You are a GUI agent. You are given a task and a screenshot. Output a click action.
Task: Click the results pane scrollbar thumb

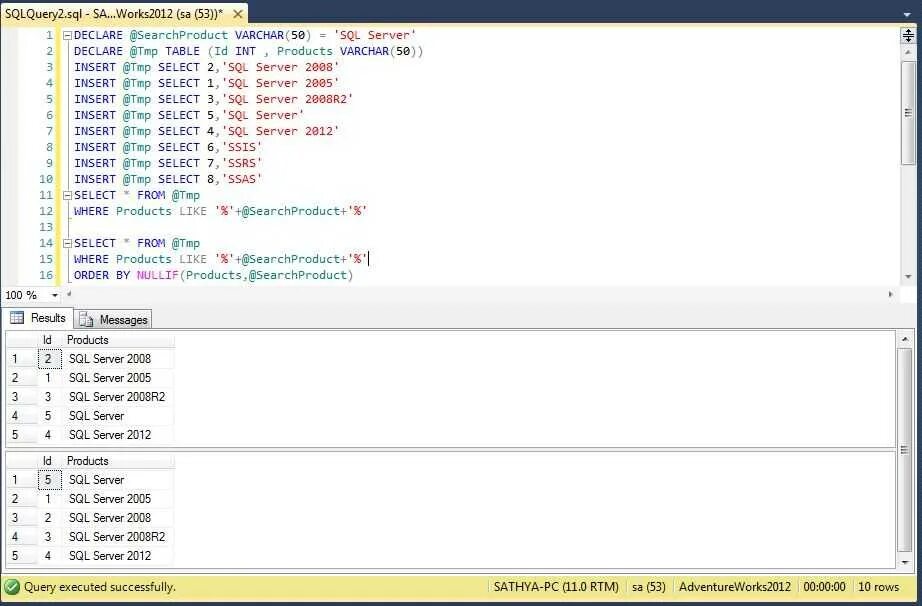(x=904, y=450)
